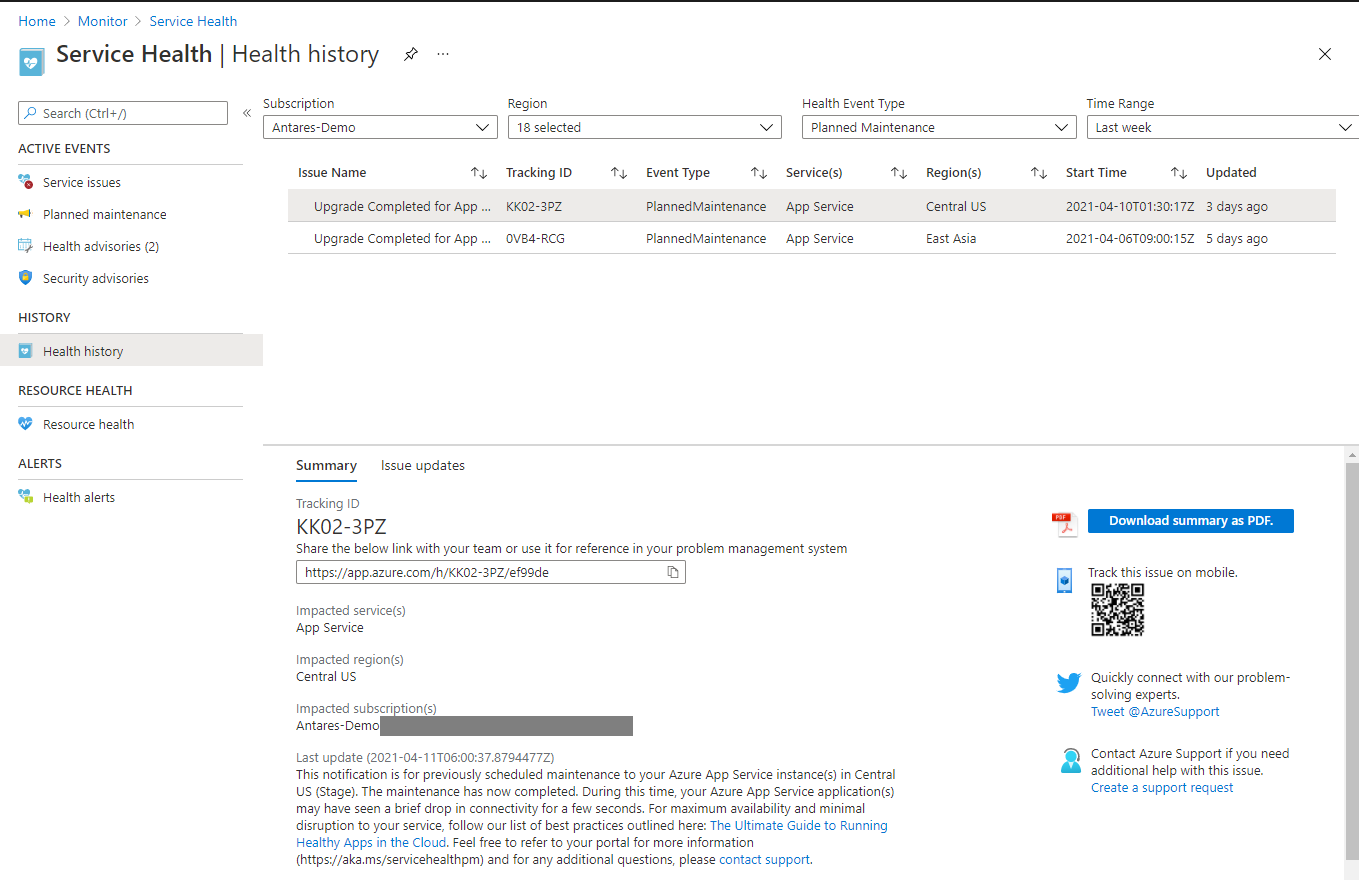The image size is (1359, 880).
Task: Select the Service issues icon in the sidebar
Action: click(x=24, y=181)
